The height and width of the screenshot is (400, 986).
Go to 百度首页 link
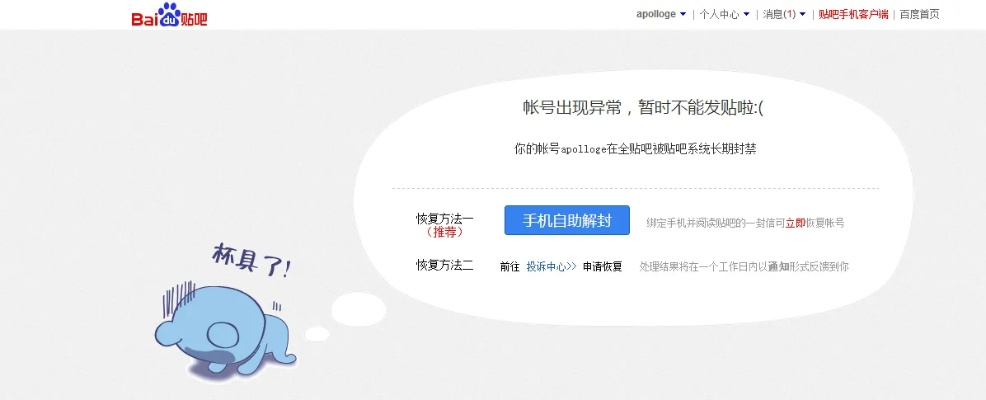[x=919, y=15]
